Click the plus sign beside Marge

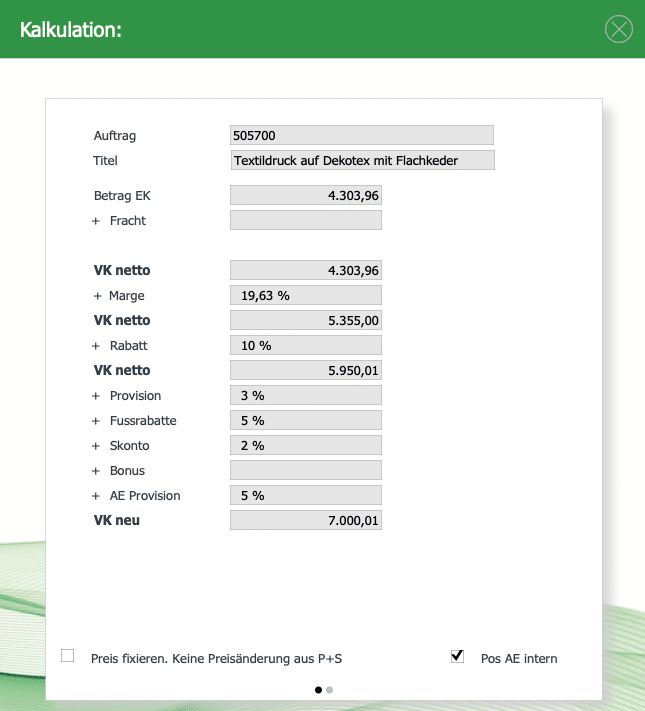(98, 296)
